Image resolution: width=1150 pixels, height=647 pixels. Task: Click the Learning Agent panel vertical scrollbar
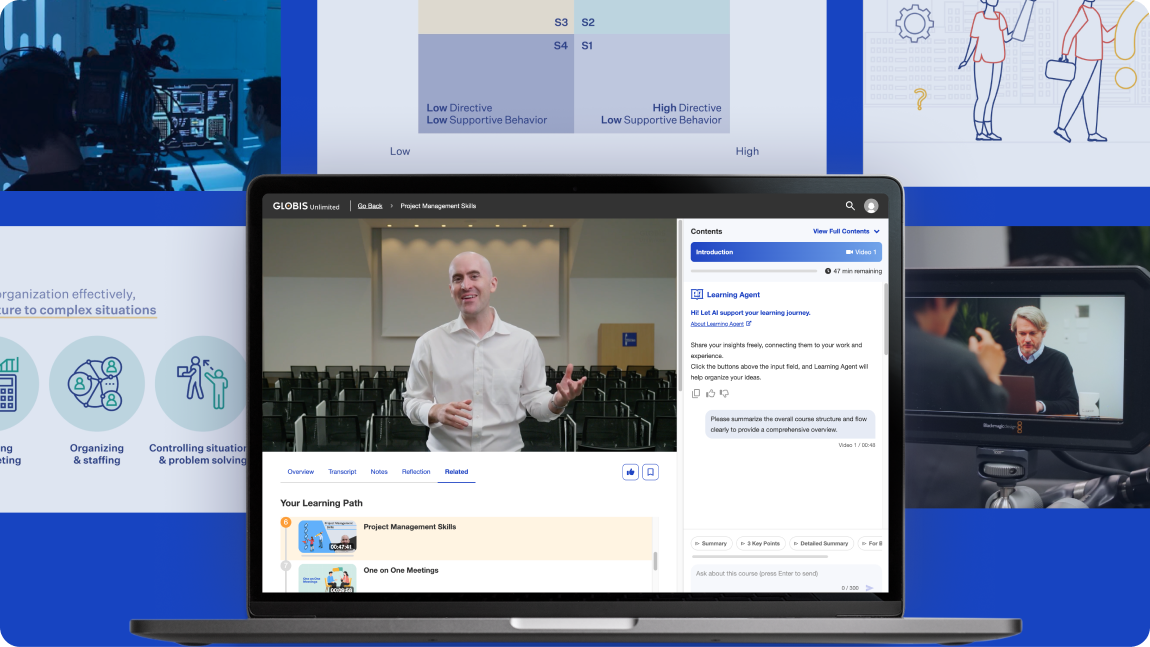pyautogui.click(x=885, y=318)
